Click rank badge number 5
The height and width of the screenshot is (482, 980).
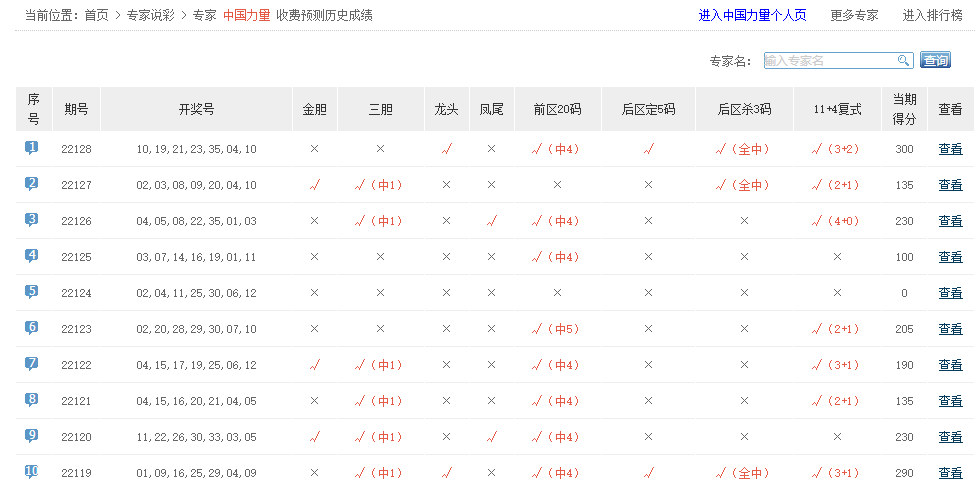[x=32, y=292]
